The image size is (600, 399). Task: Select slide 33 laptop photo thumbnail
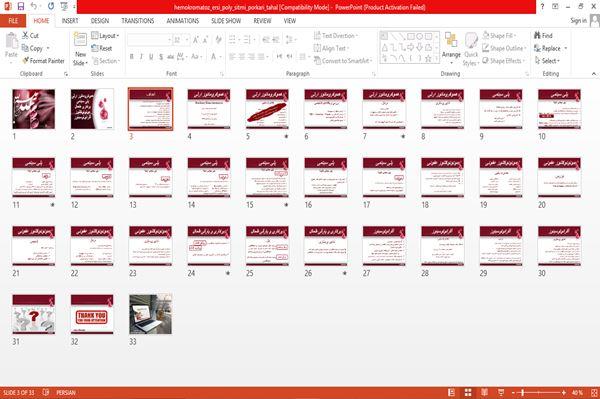[150, 314]
